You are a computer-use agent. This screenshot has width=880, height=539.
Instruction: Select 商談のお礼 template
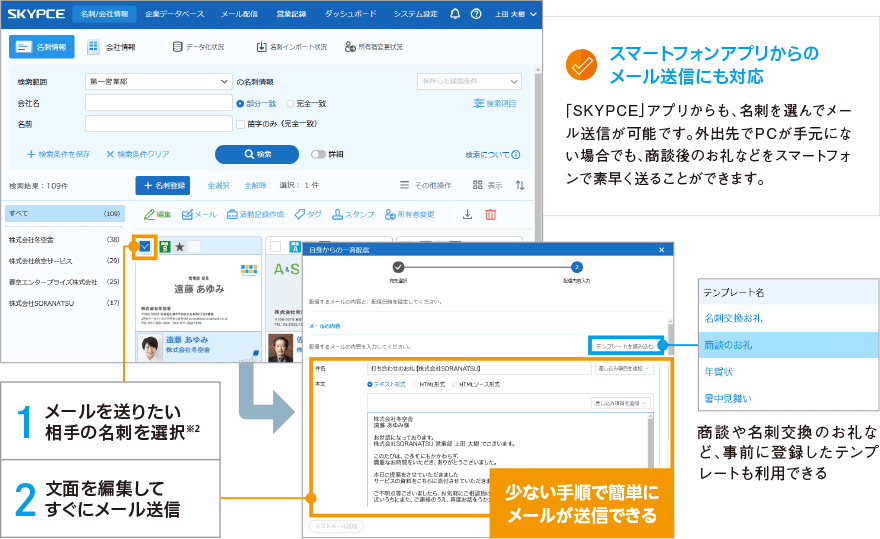[789, 345]
